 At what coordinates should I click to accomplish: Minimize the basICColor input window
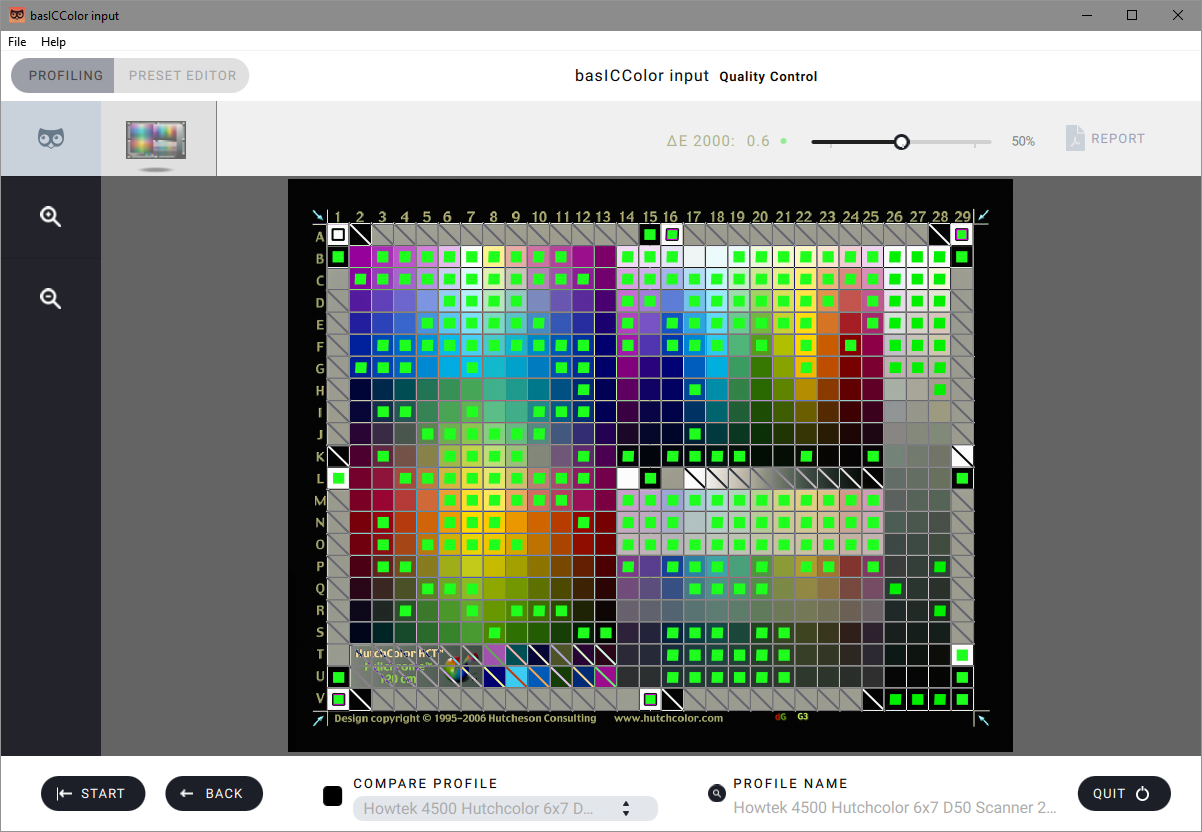pos(1086,15)
